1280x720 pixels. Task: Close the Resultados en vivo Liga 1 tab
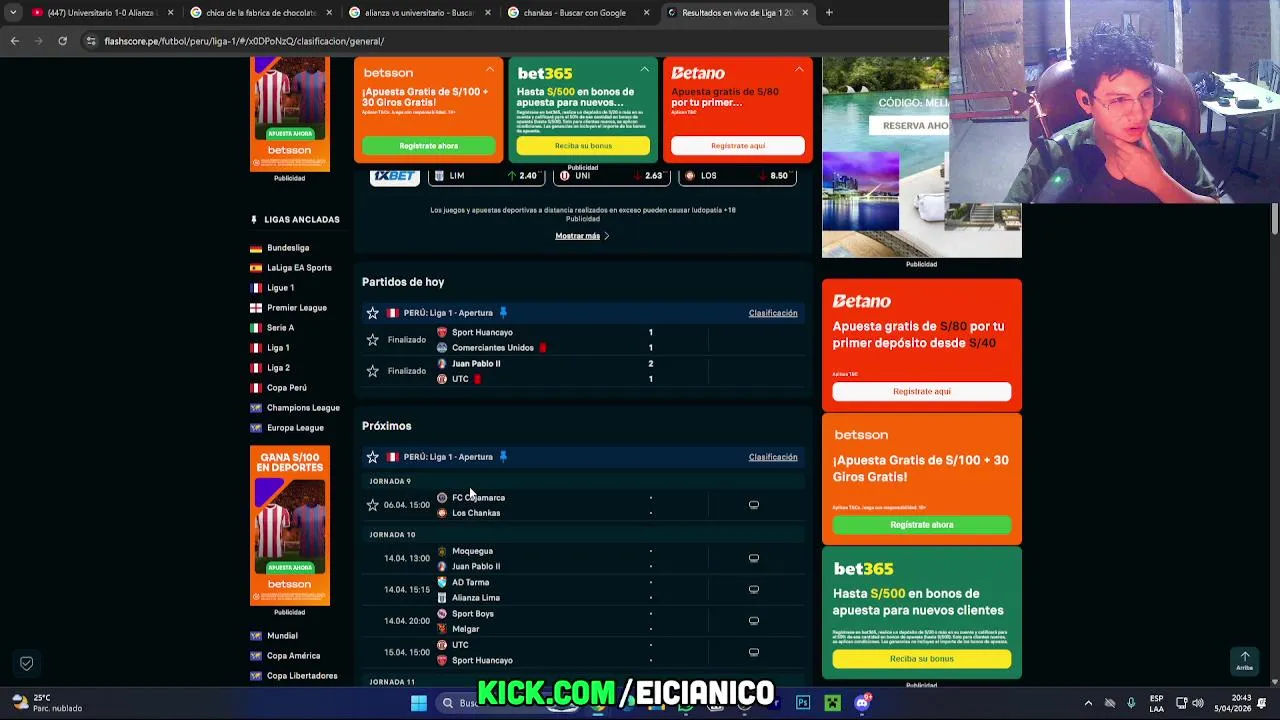tap(805, 13)
